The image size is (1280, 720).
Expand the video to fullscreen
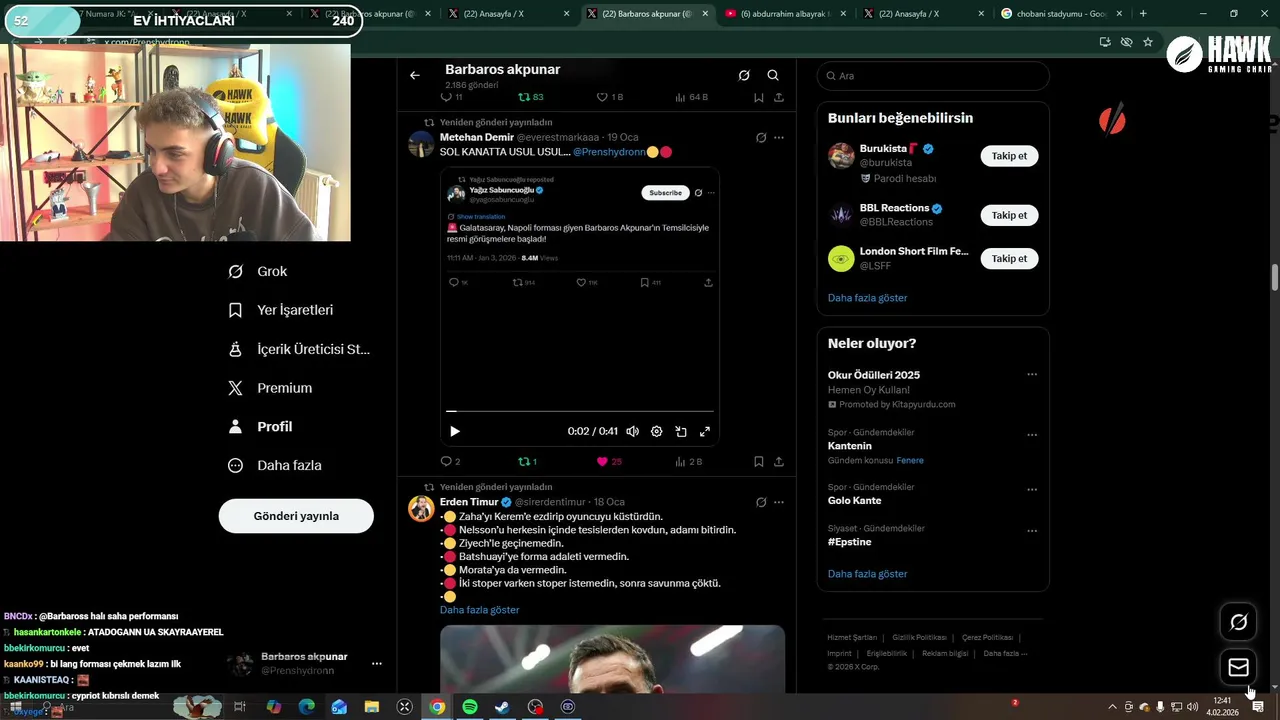pyautogui.click(x=705, y=431)
